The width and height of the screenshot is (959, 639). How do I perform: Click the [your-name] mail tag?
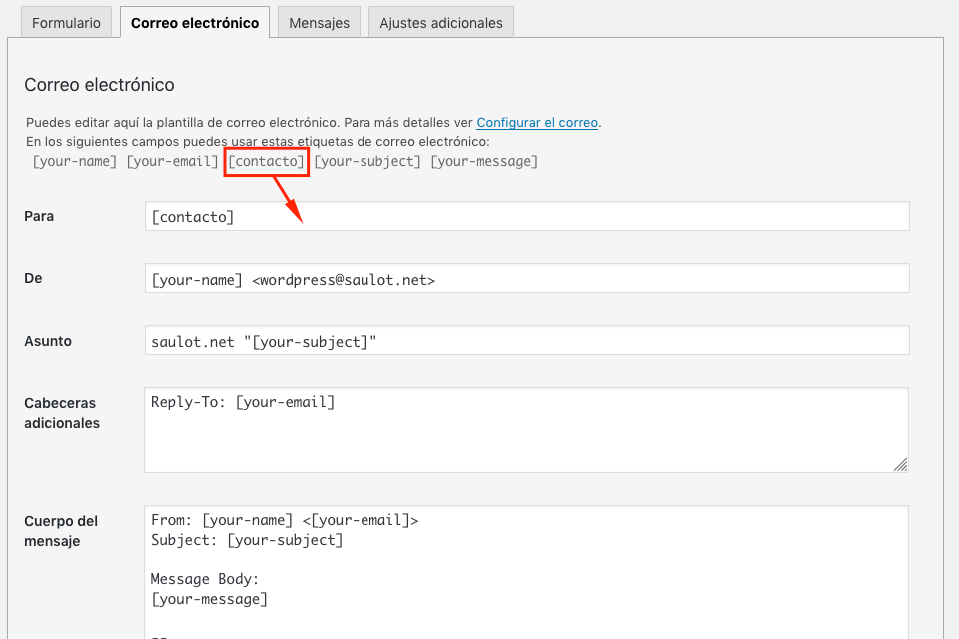pyautogui.click(x=75, y=161)
